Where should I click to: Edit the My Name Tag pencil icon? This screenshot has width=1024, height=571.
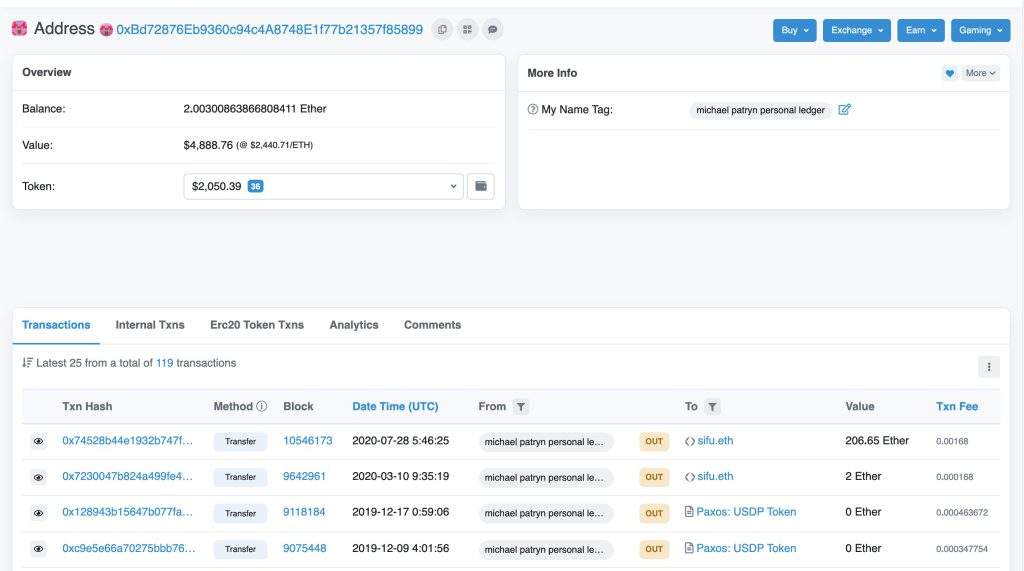(x=844, y=109)
